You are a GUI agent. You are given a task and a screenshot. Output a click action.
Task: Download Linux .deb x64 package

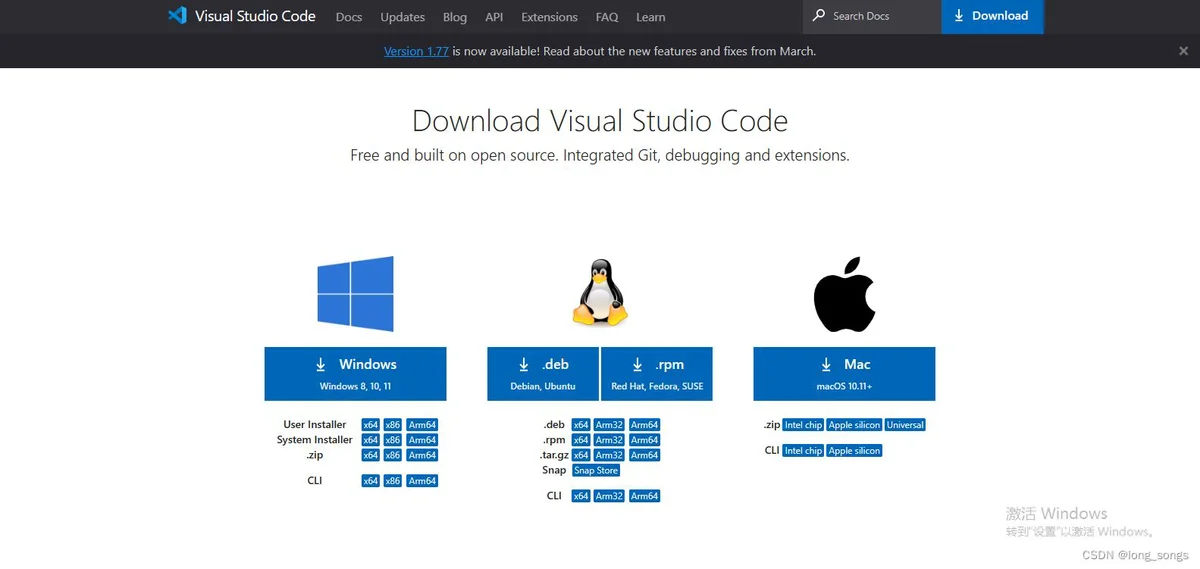[581, 425]
